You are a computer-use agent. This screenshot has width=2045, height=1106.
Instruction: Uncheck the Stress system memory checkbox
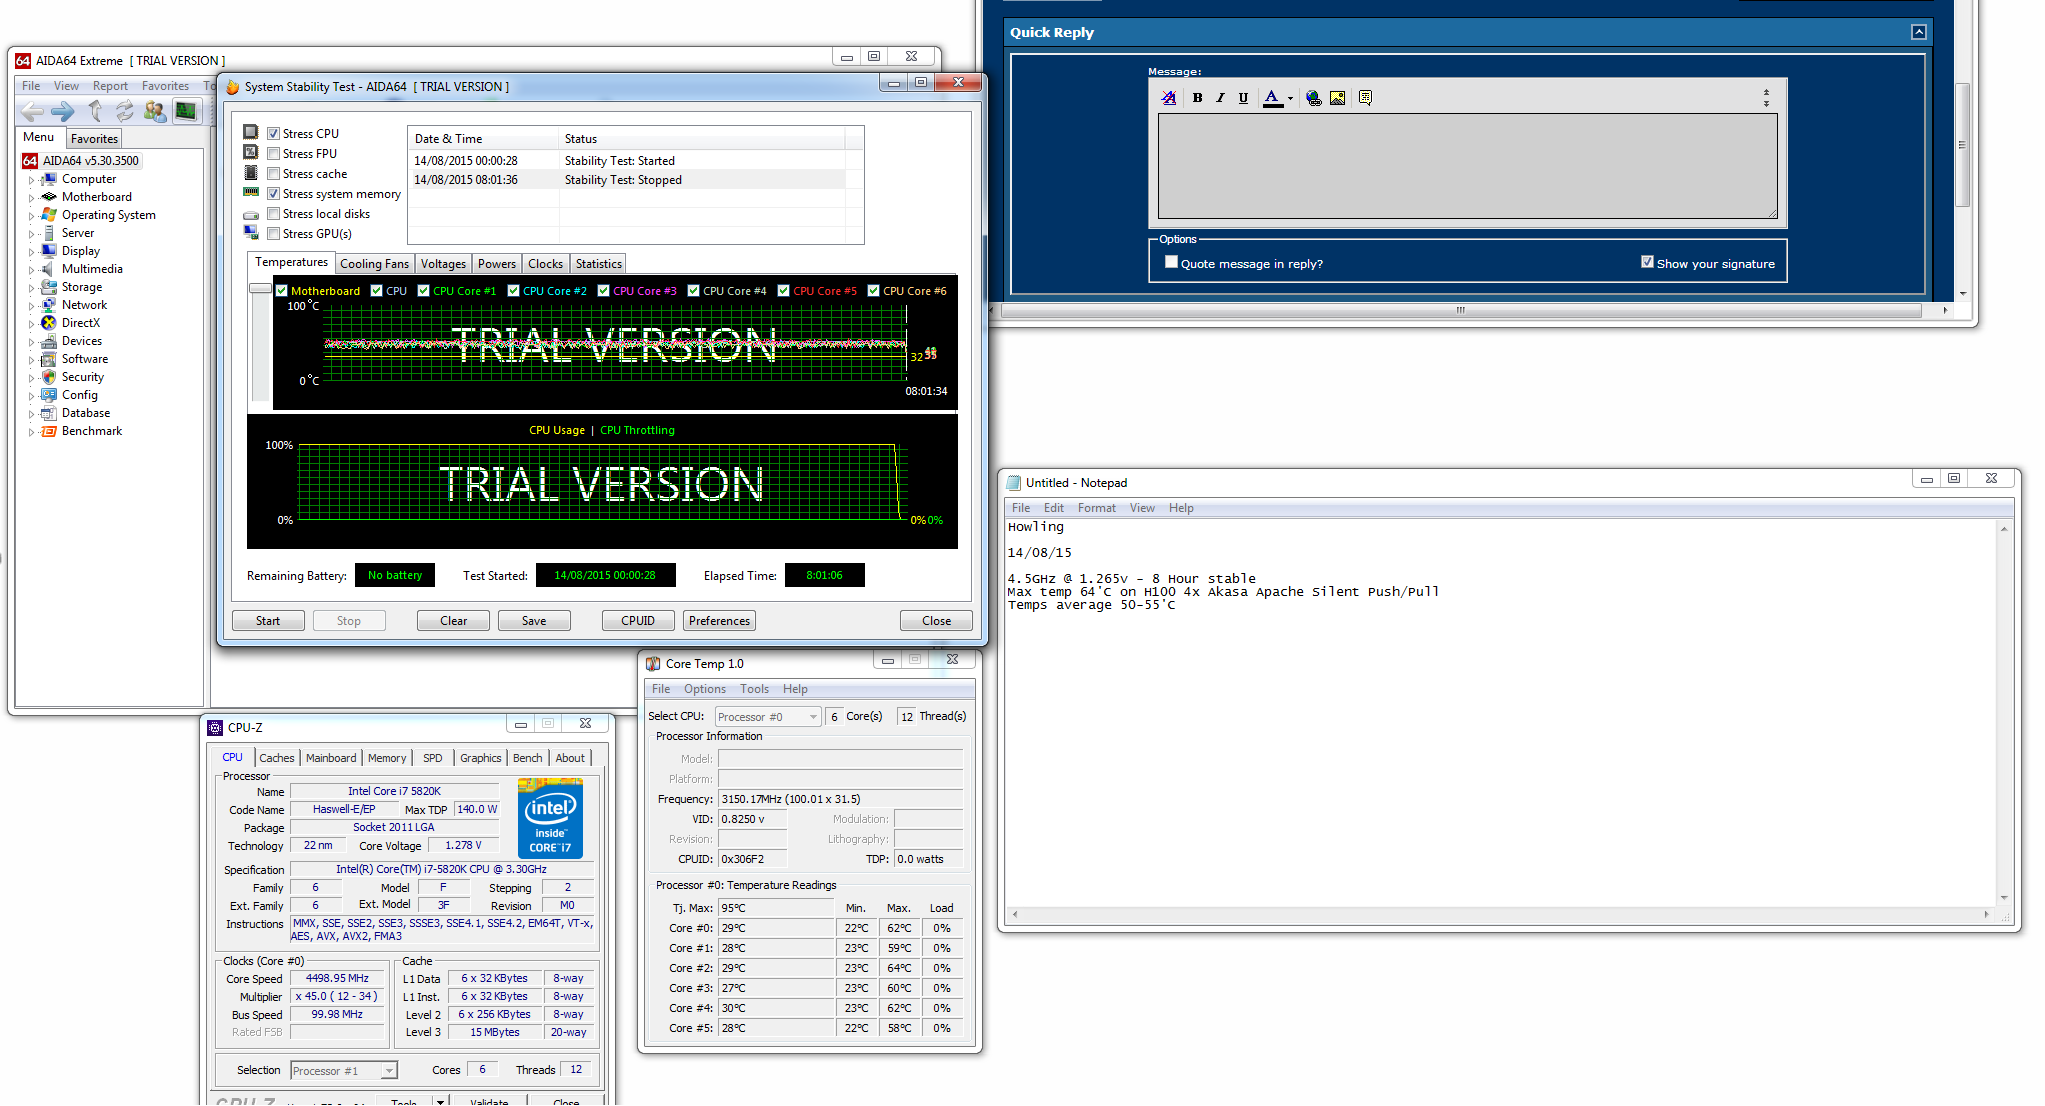tap(273, 194)
